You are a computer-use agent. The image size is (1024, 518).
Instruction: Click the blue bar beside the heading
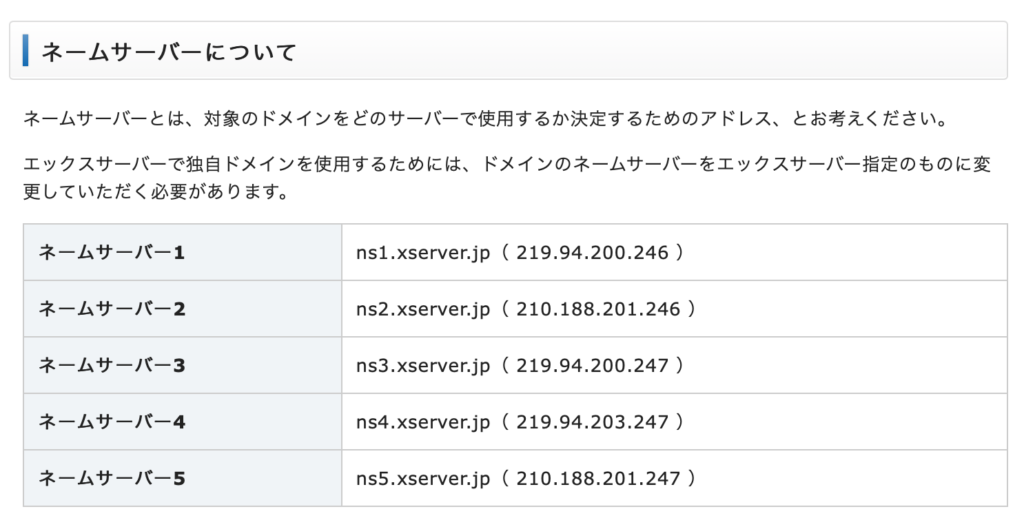pyautogui.click(x=25, y=51)
